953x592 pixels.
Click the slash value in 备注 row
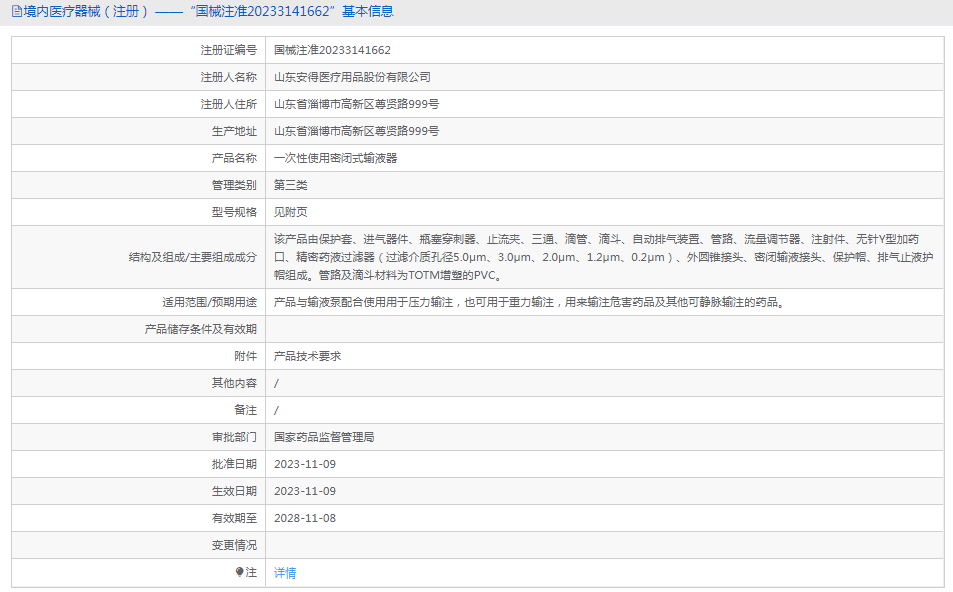point(277,410)
